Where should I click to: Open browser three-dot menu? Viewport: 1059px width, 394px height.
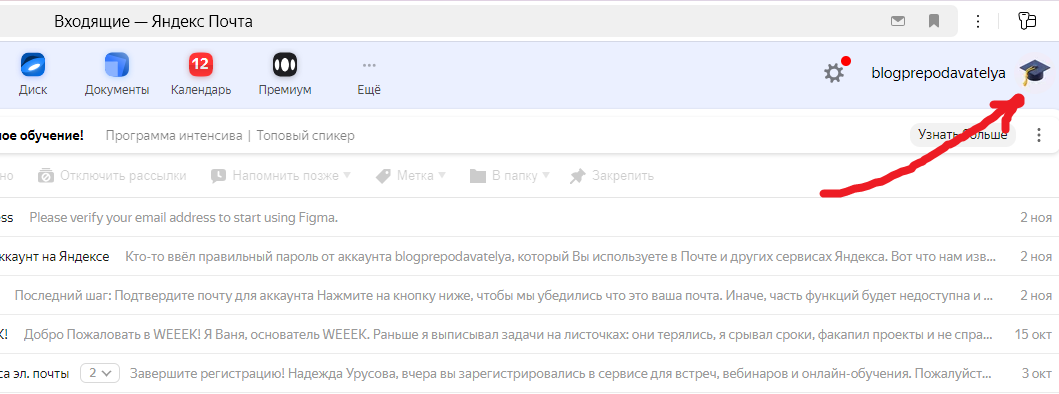(978, 22)
